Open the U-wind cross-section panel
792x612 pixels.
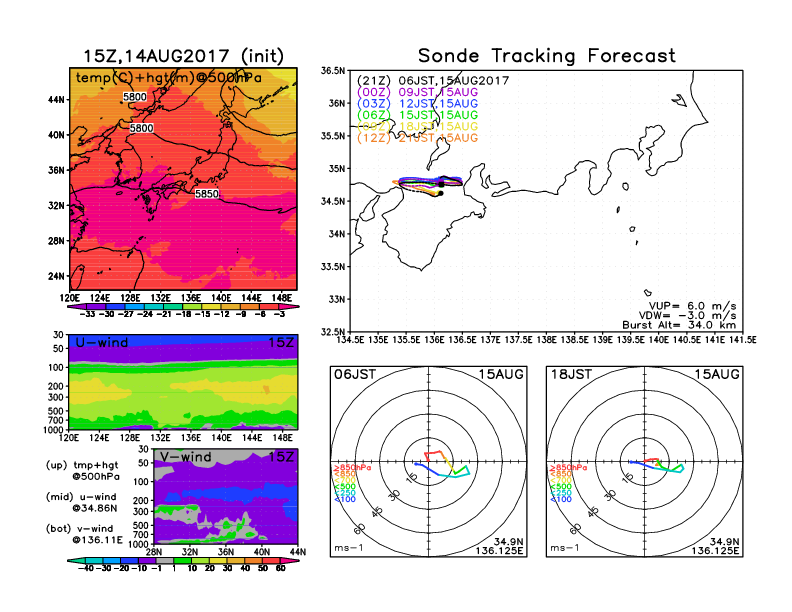[181, 381]
